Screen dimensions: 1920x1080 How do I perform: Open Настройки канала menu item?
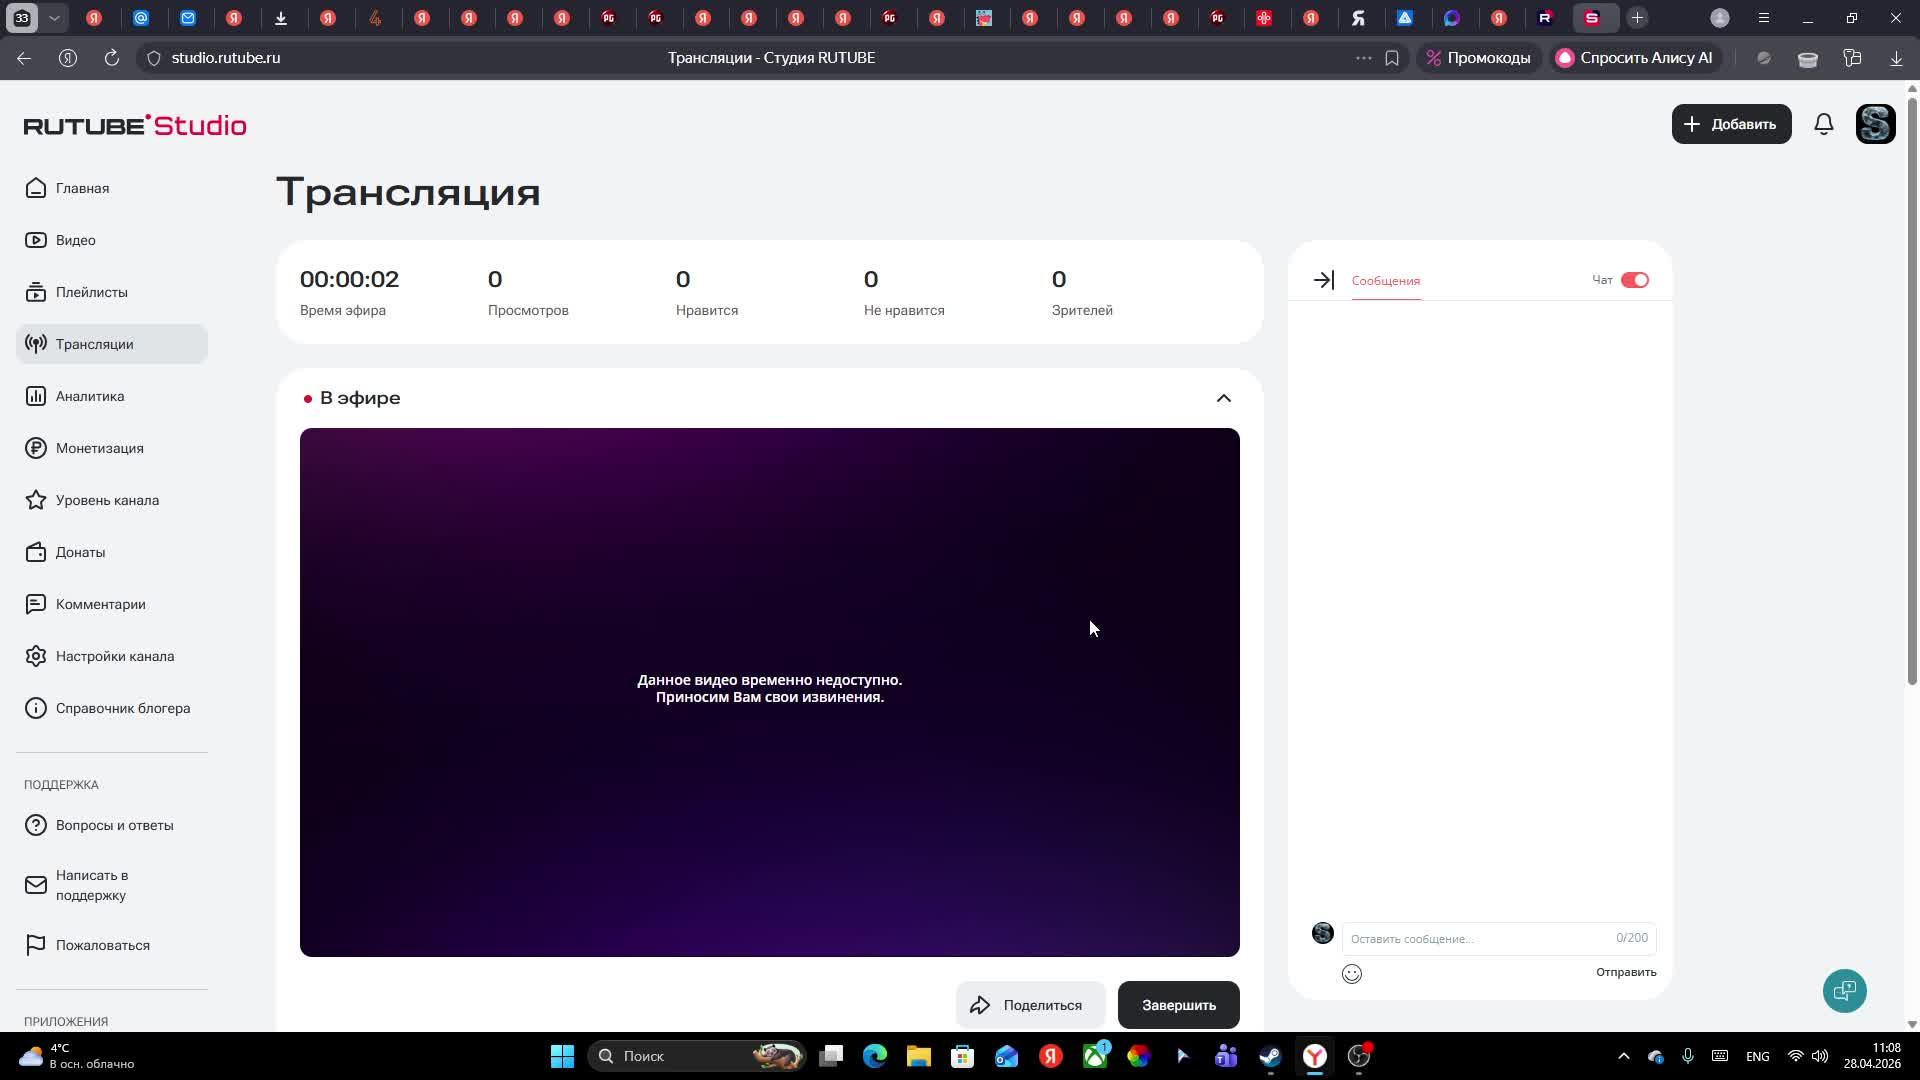tap(114, 656)
